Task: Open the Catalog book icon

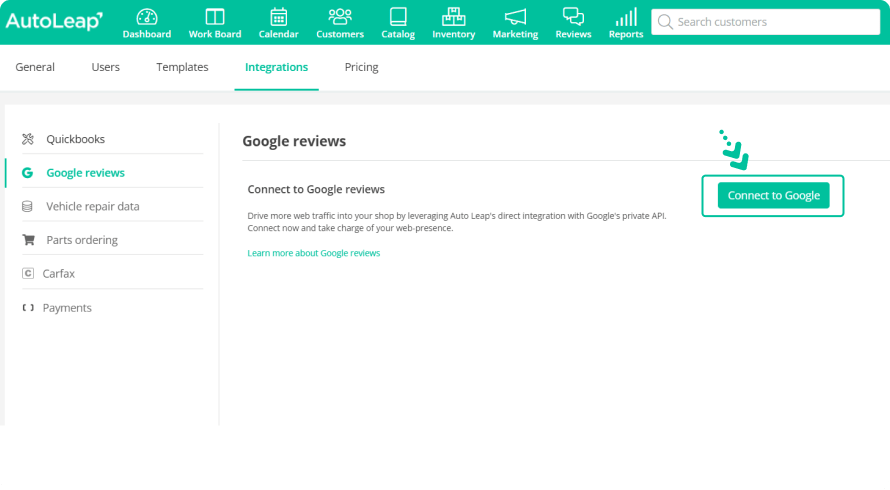Action: (398, 18)
